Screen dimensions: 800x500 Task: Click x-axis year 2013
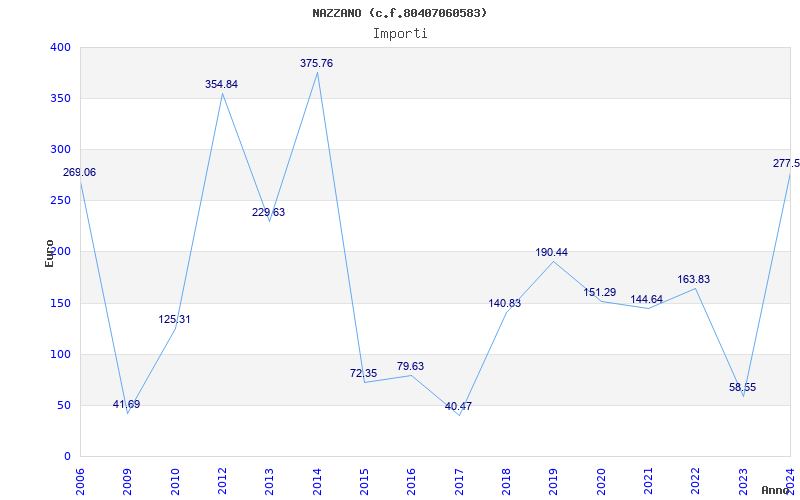(269, 482)
